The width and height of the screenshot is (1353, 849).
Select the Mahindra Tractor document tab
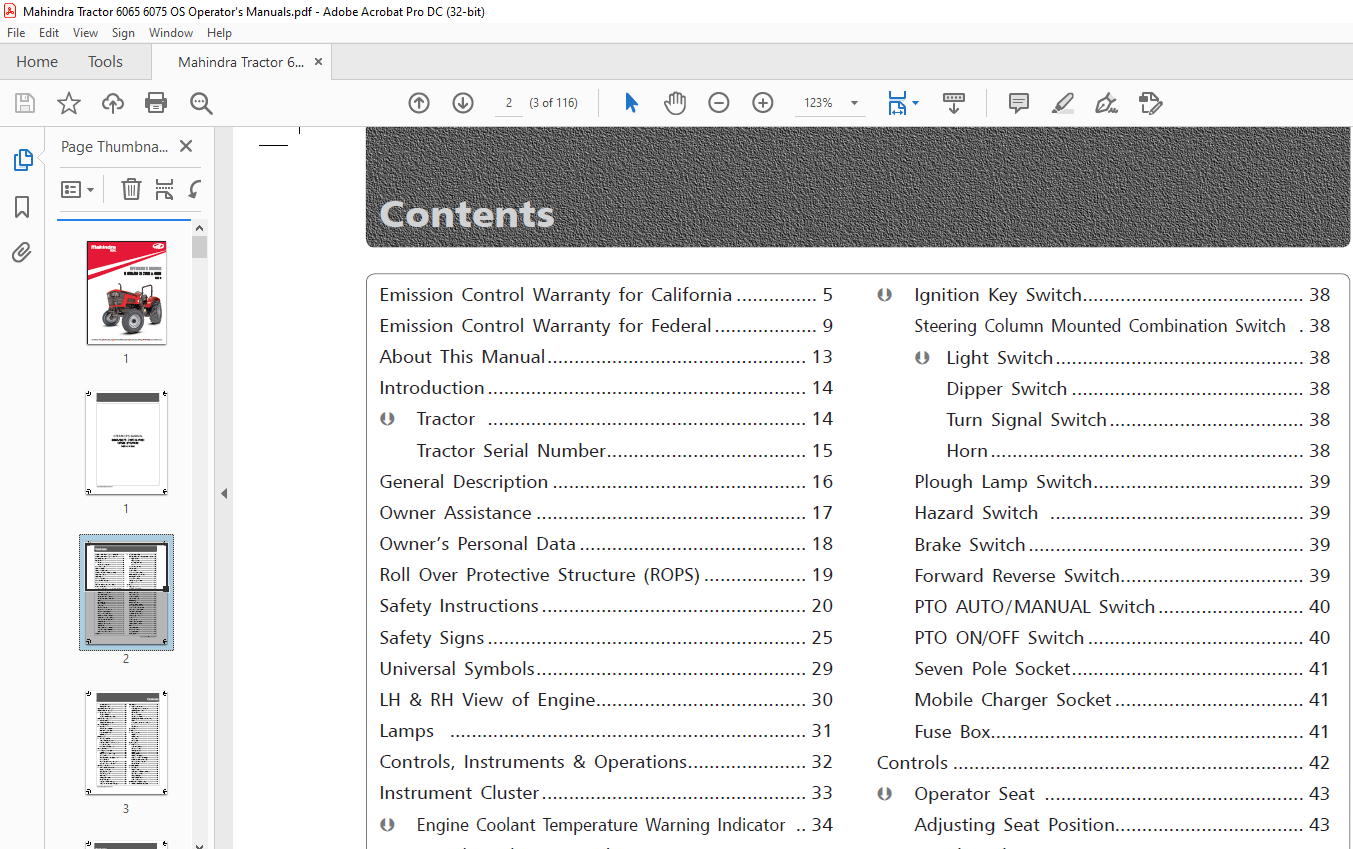(241, 62)
